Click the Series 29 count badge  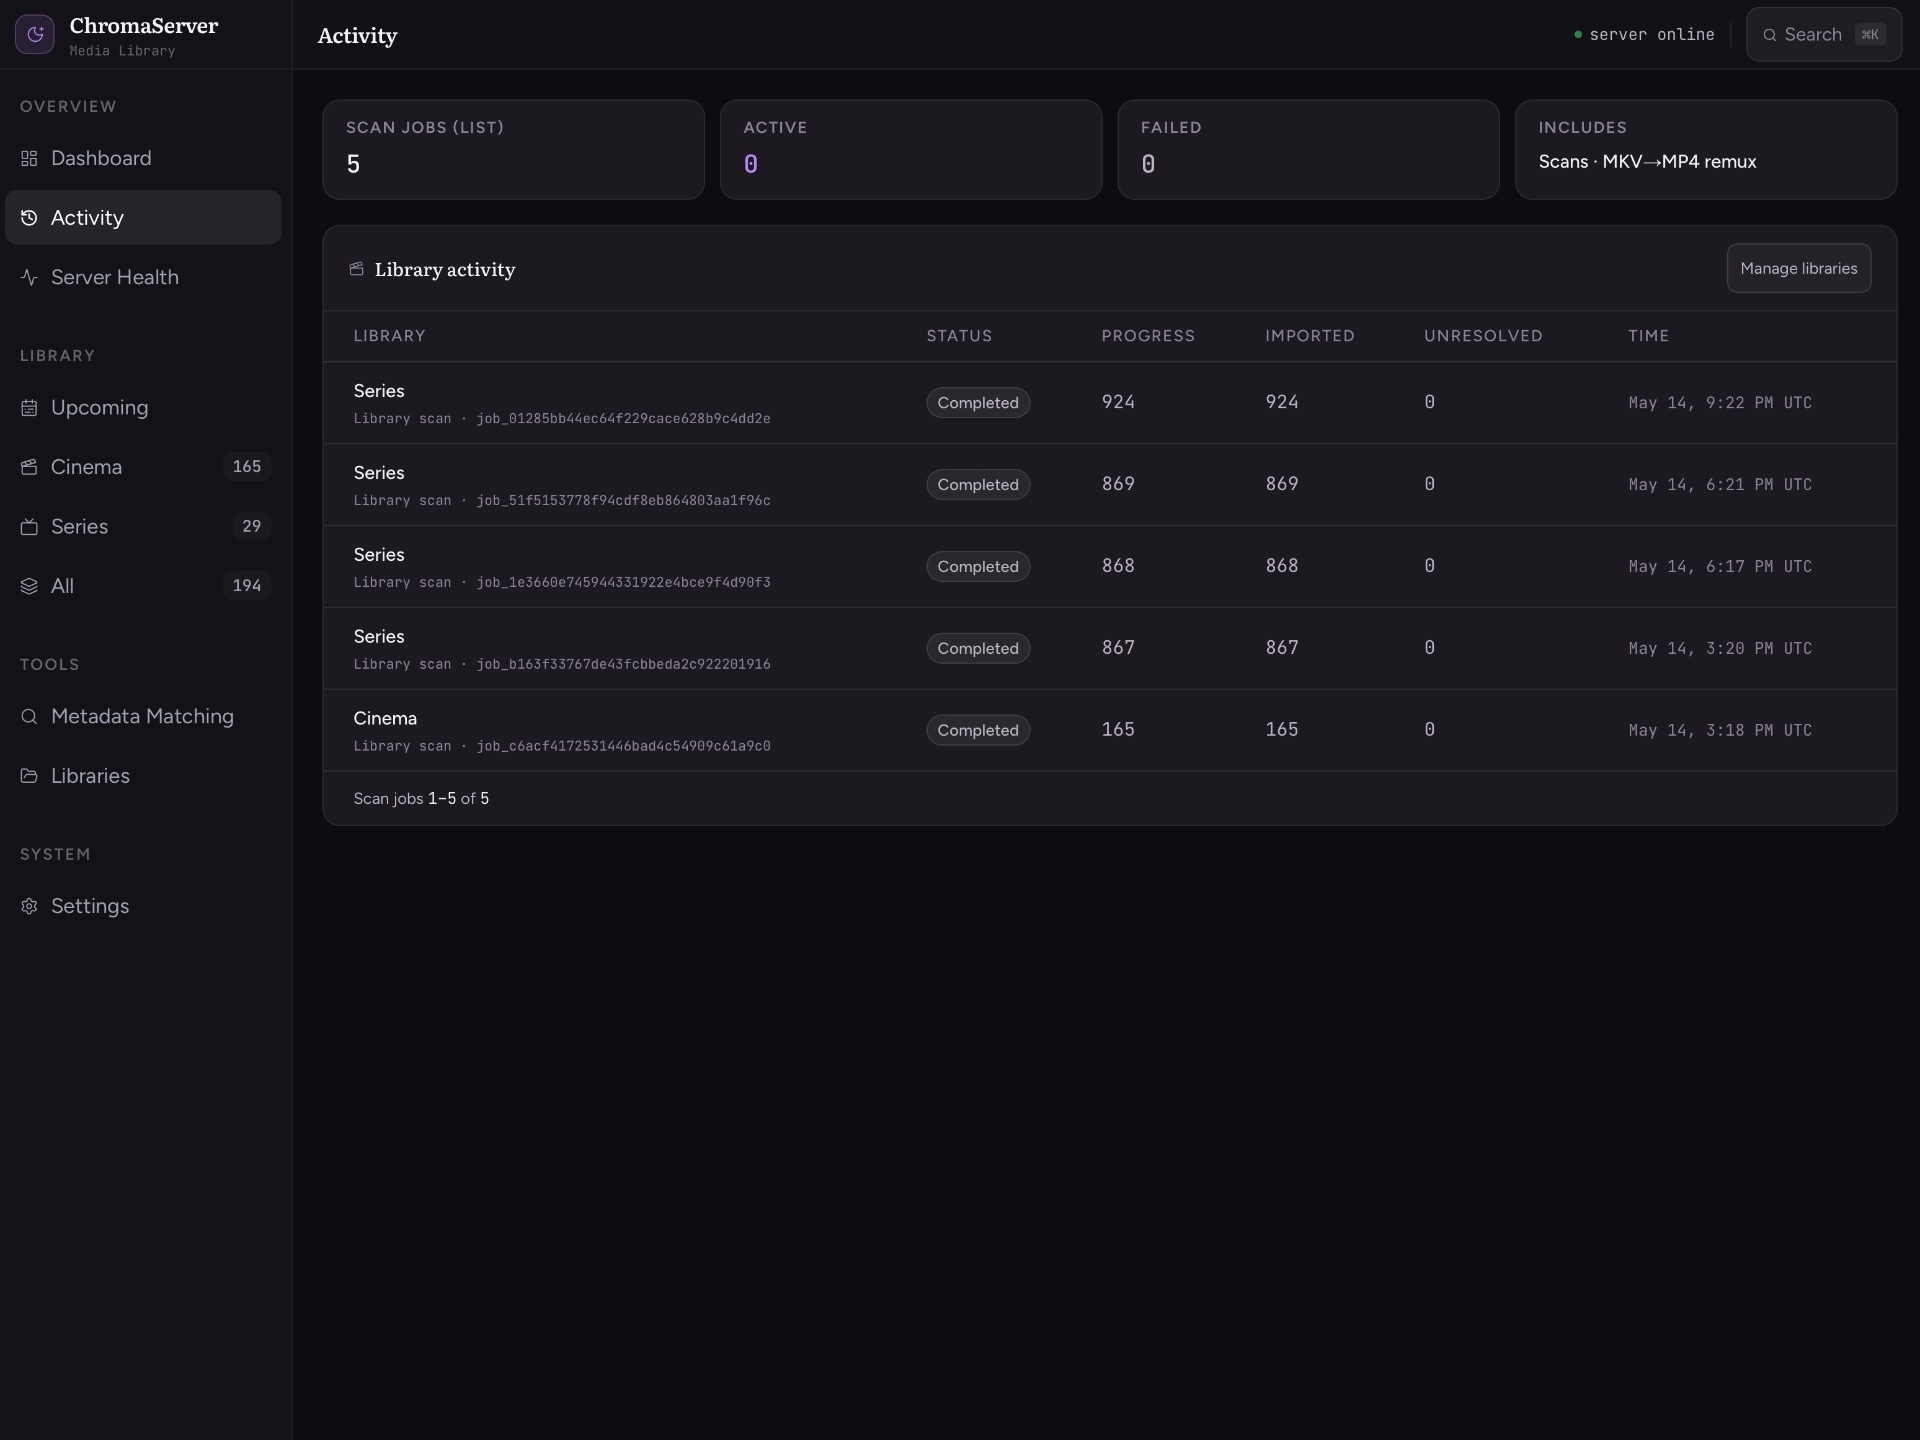(x=251, y=527)
